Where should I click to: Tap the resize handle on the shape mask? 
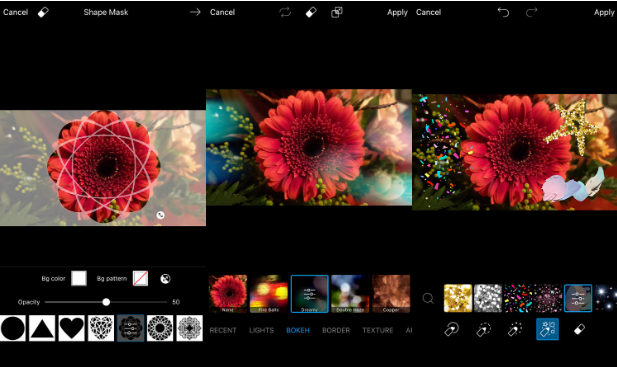pos(161,215)
